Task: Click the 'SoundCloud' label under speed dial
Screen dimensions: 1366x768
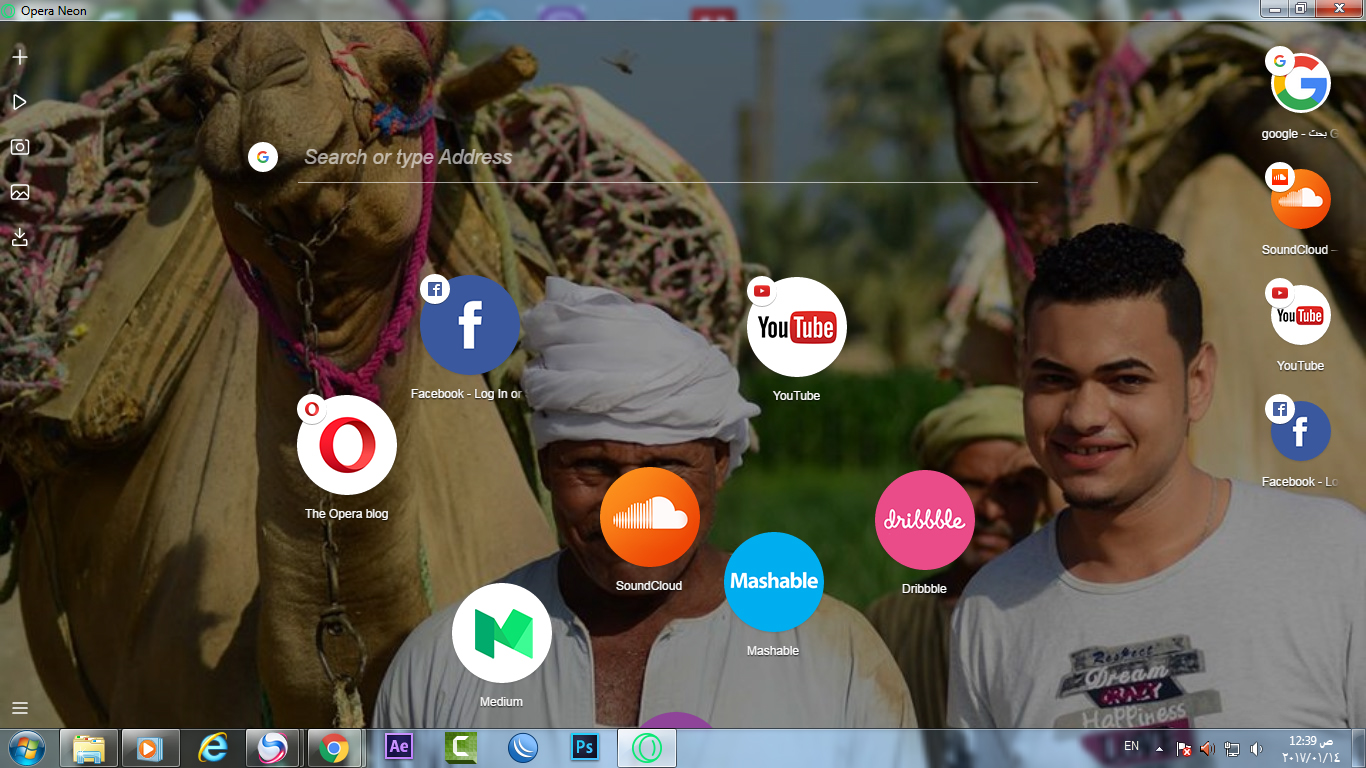Action: coord(649,586)
